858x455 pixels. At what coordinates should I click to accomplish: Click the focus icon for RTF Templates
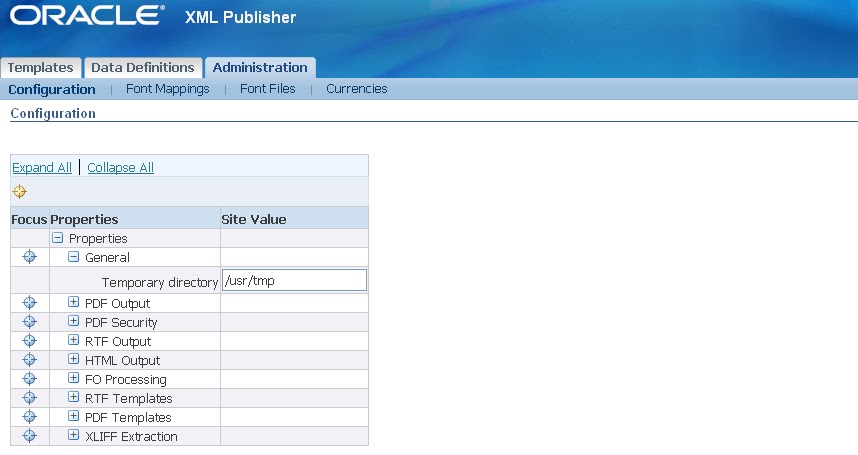click(x=30, y=398)
